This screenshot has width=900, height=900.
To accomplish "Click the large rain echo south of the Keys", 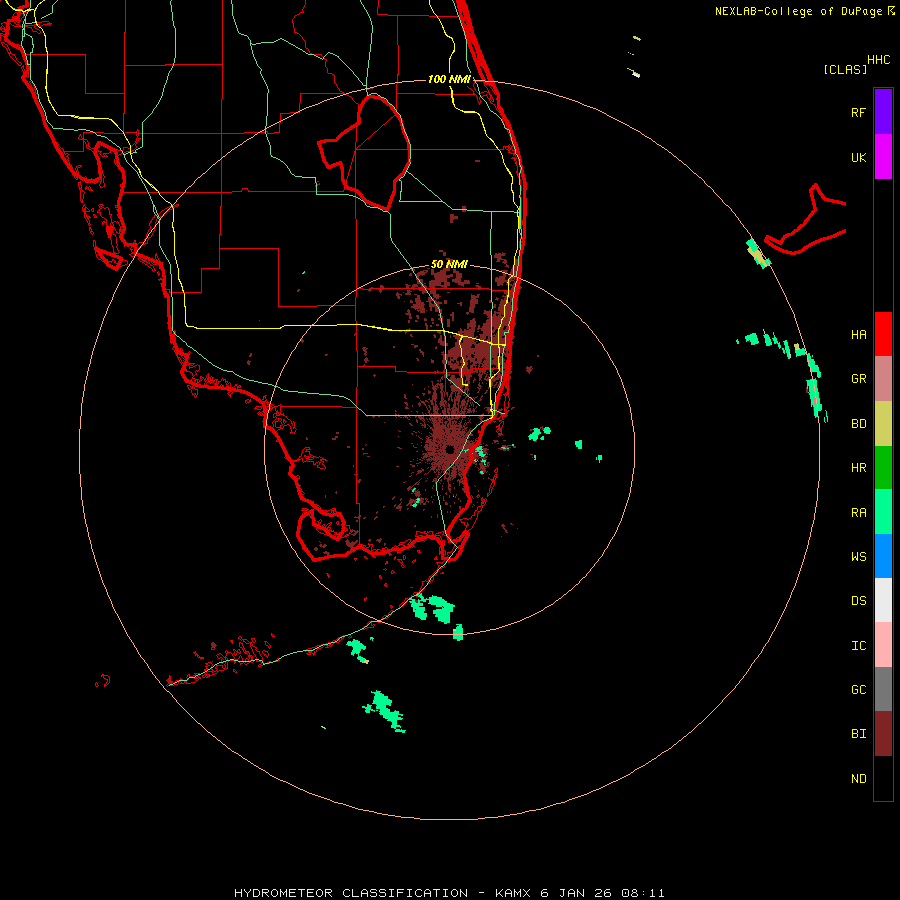I will (x=385, y=711).
